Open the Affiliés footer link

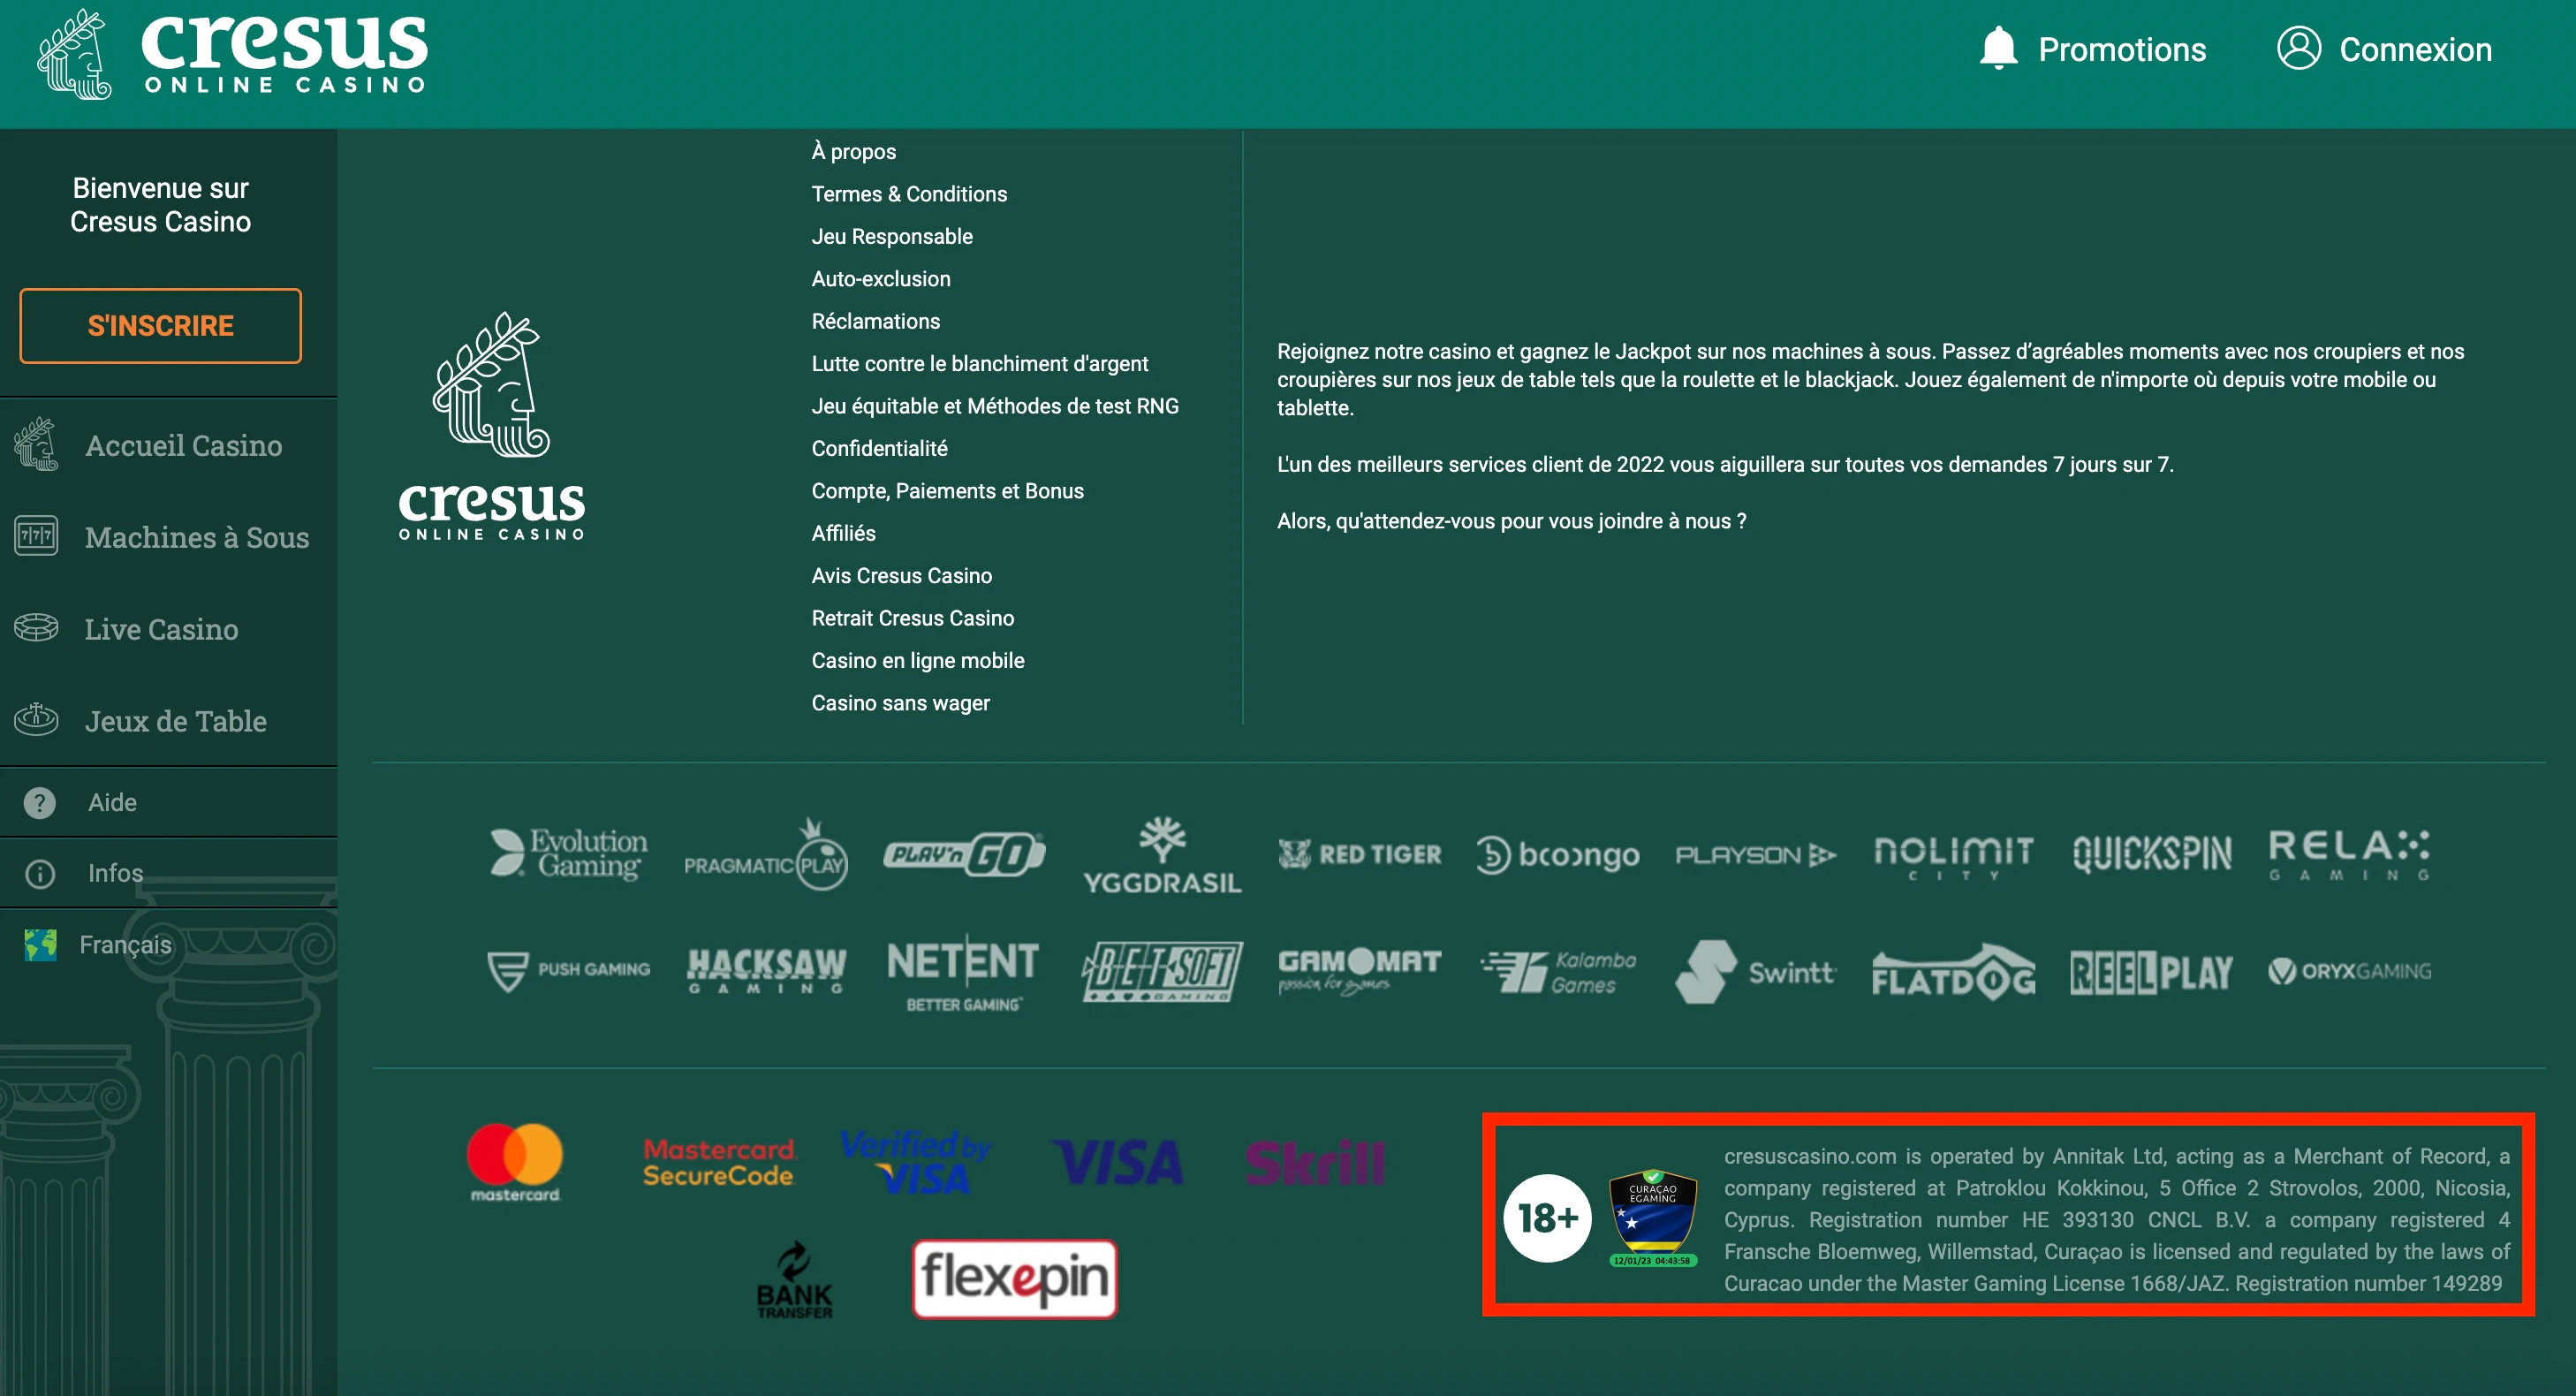click(843, 533)
